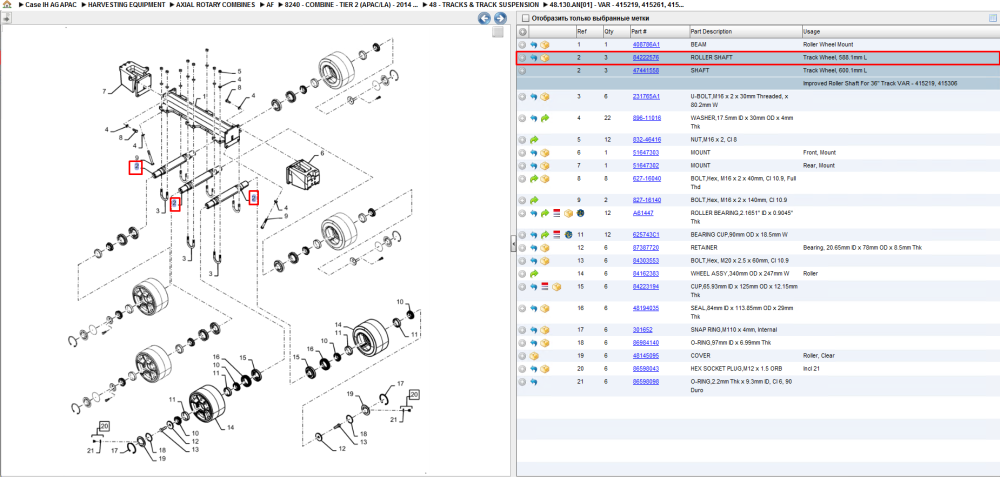Click package box icon in BEAM row
The width and height of the screenshot is (1000, 477).
(x=545, y=45)
